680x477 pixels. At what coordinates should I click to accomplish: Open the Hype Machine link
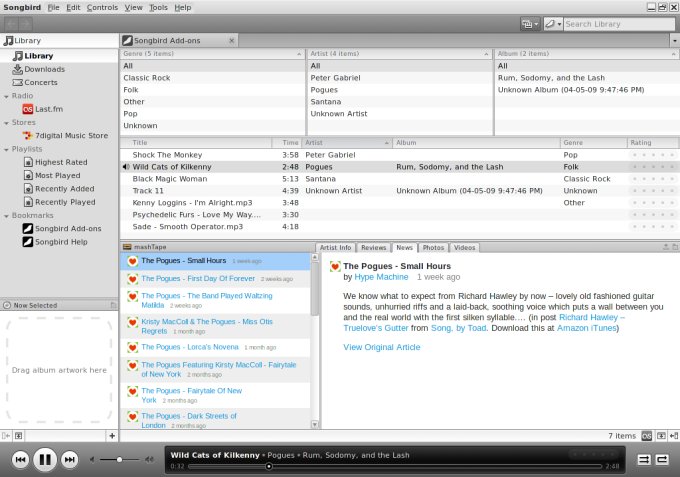coord(381,276)
